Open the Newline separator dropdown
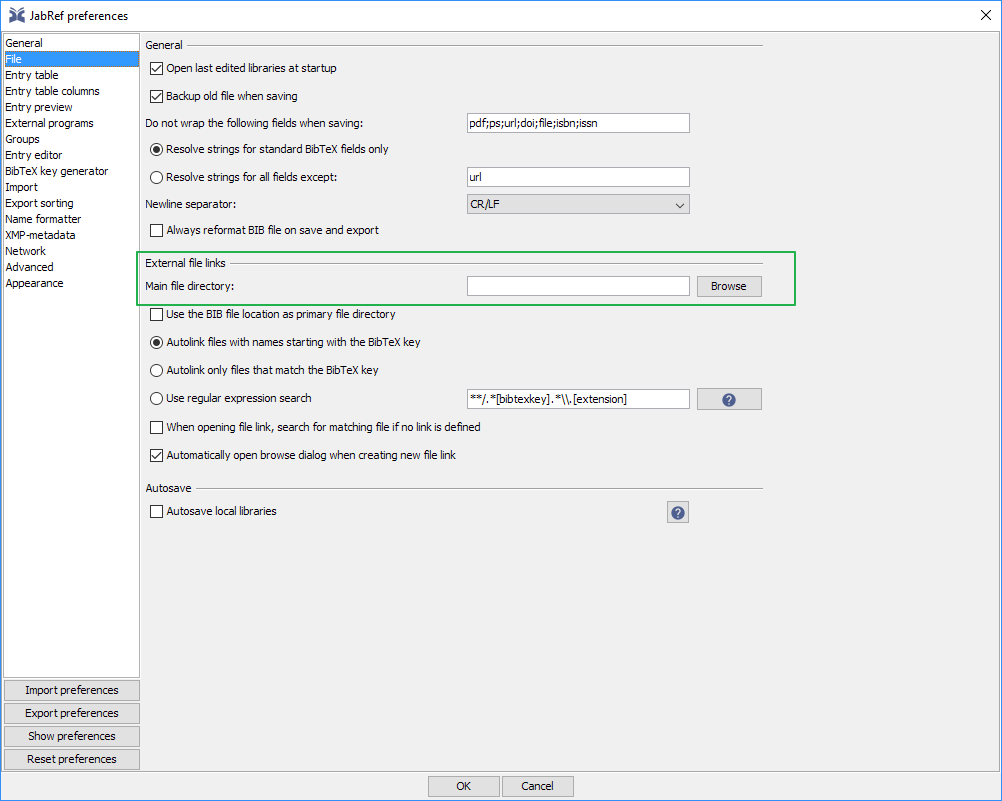 click(x=578, y=205)
